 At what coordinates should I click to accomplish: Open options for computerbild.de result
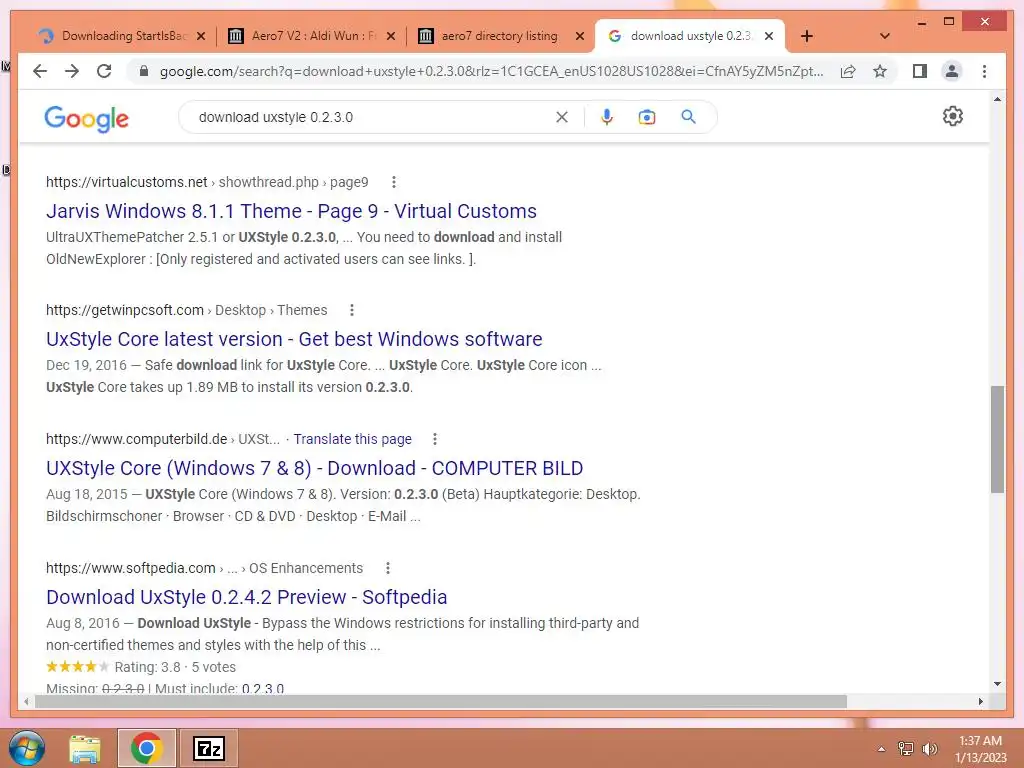[x=435, y=440]
